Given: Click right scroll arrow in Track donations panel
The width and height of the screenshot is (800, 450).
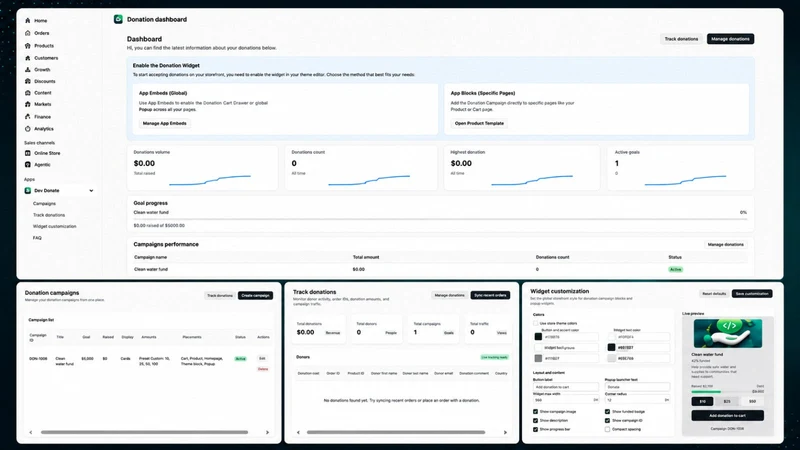Looking at the screenshot, I should click(505, 432).
